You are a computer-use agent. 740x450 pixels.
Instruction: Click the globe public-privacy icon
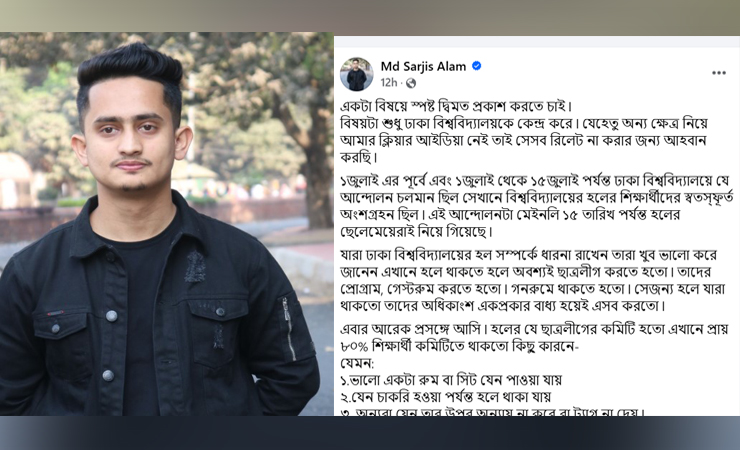point(411,83)
